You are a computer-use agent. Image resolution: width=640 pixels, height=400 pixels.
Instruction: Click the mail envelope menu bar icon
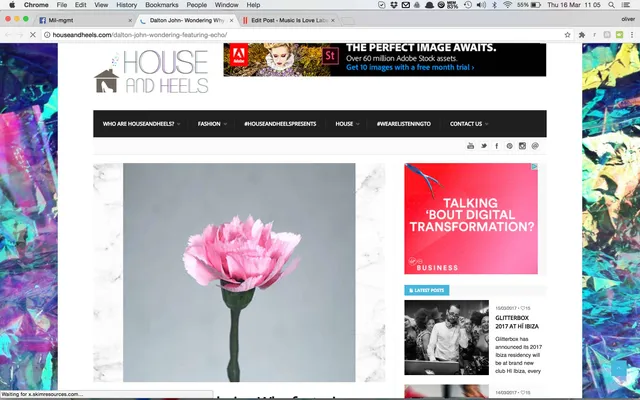(x=406, y=5)
